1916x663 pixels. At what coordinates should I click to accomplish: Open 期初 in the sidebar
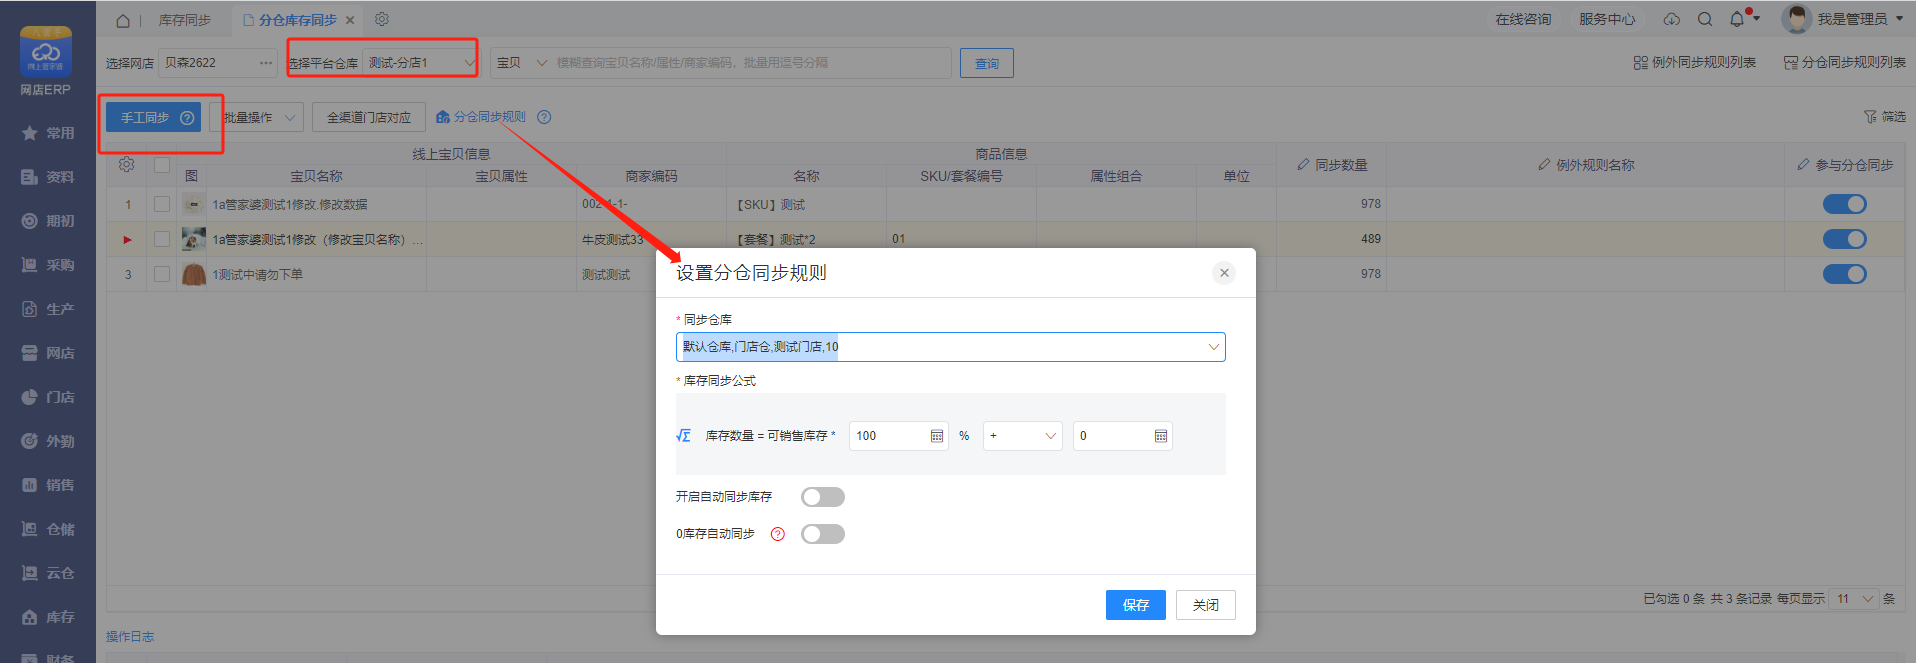(x=48, y=221)
